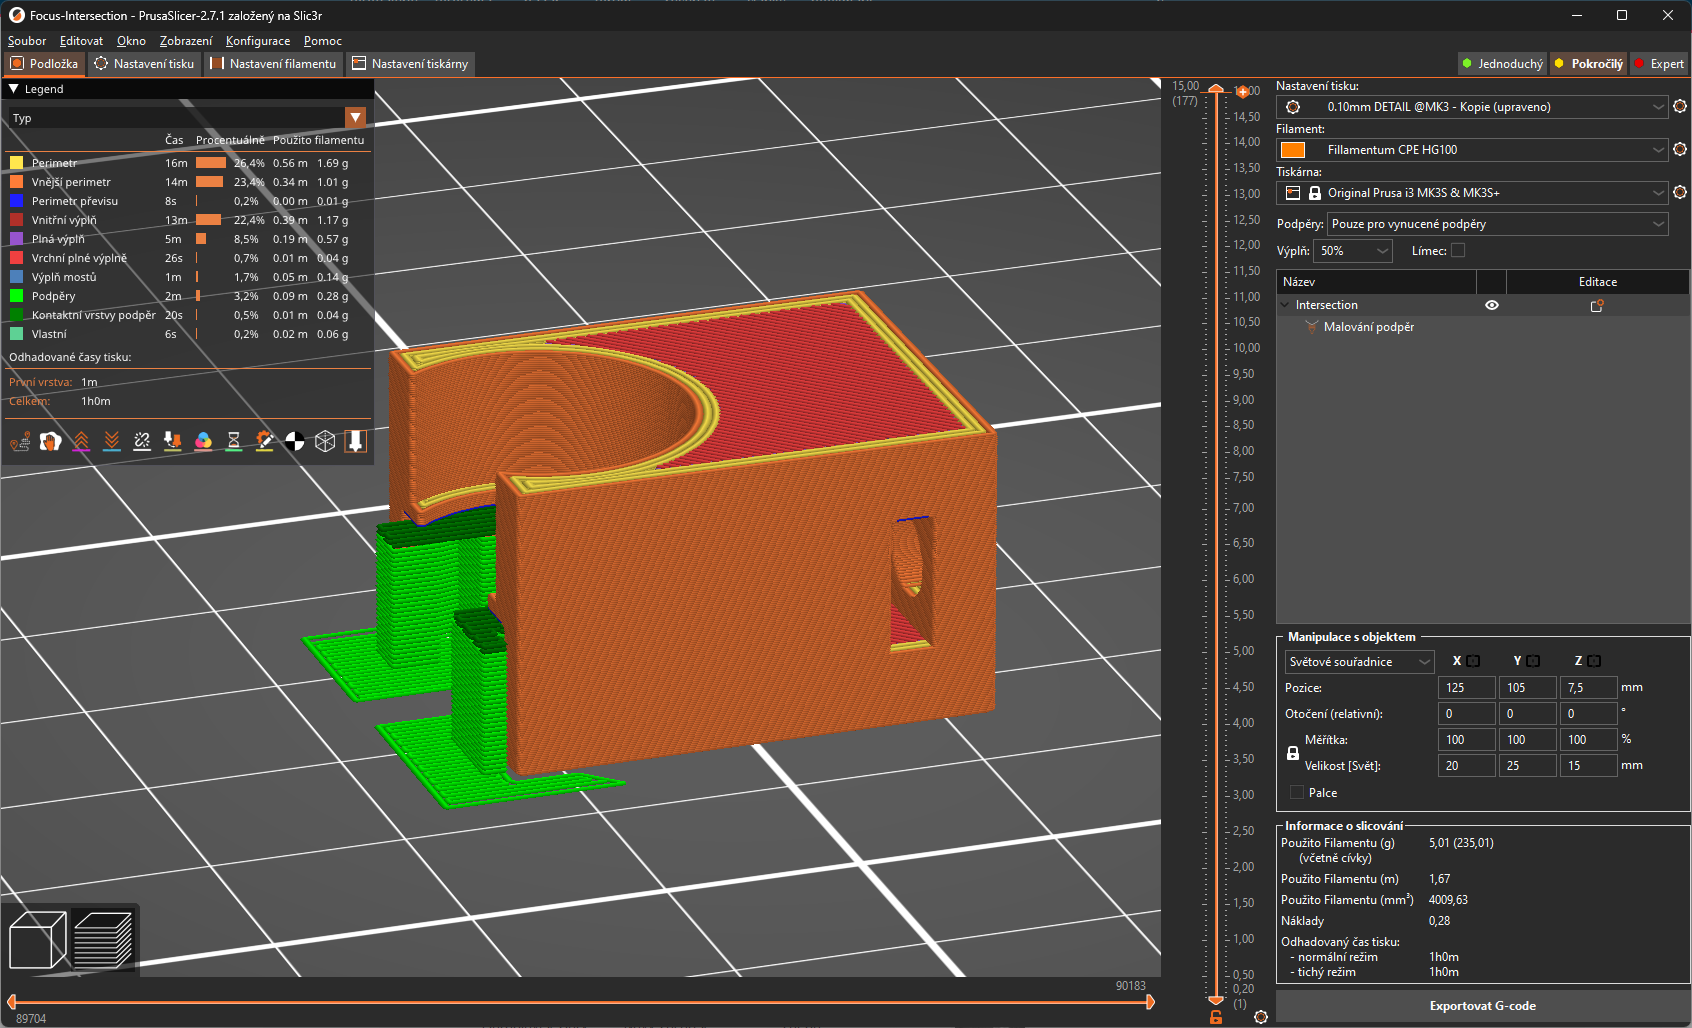
Task: Toggle deretractions icon (downward arrows)
Action: [112, 441]
